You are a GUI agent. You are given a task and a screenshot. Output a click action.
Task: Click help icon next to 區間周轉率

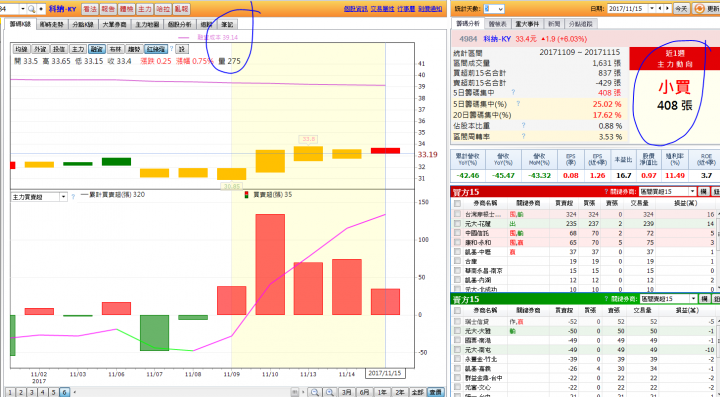tap(523, 136)
